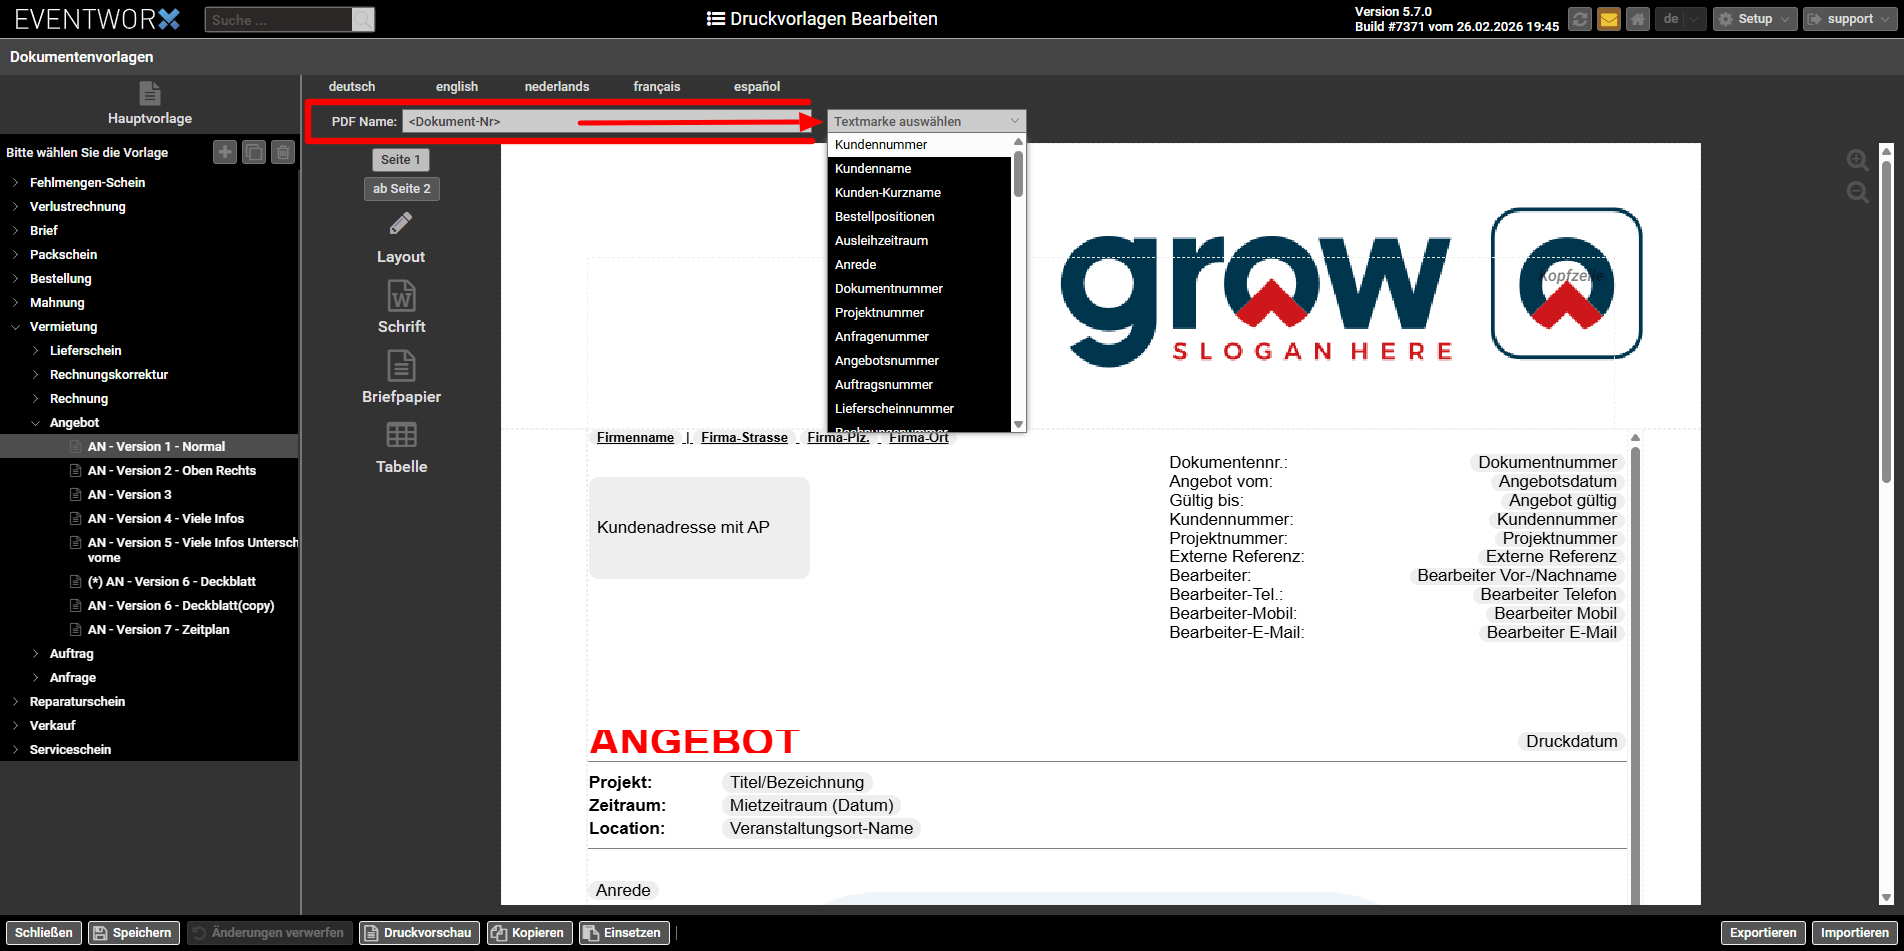The width and height of the screenshot is (1904, 951).
Task: Choose Dokumentnummer from the bookmark list
Action: (x=888, y=289)
